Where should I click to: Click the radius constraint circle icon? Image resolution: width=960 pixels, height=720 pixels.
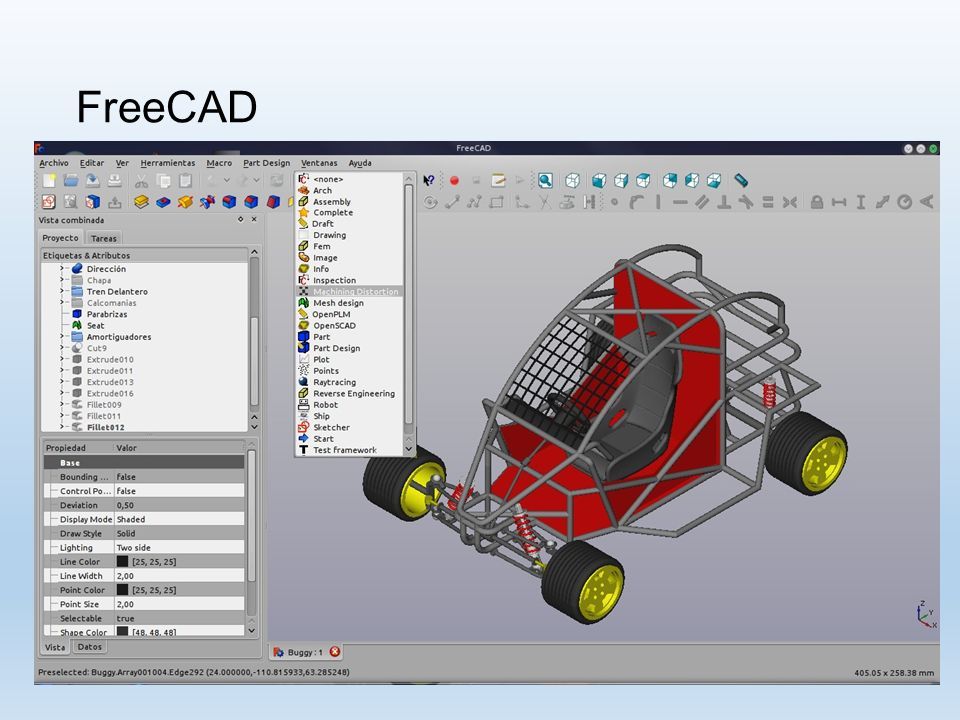[x=905, y=202]
